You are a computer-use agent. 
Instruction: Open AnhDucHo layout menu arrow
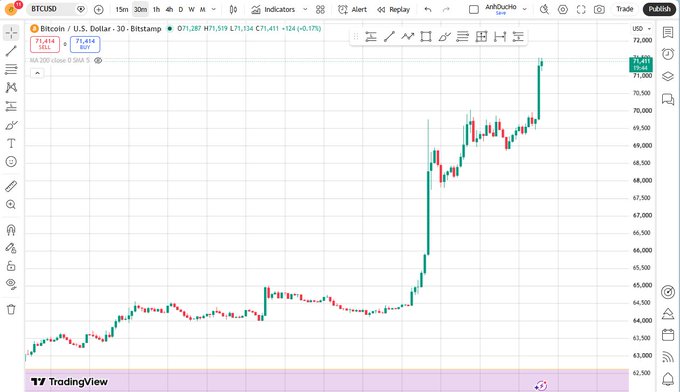525,9
